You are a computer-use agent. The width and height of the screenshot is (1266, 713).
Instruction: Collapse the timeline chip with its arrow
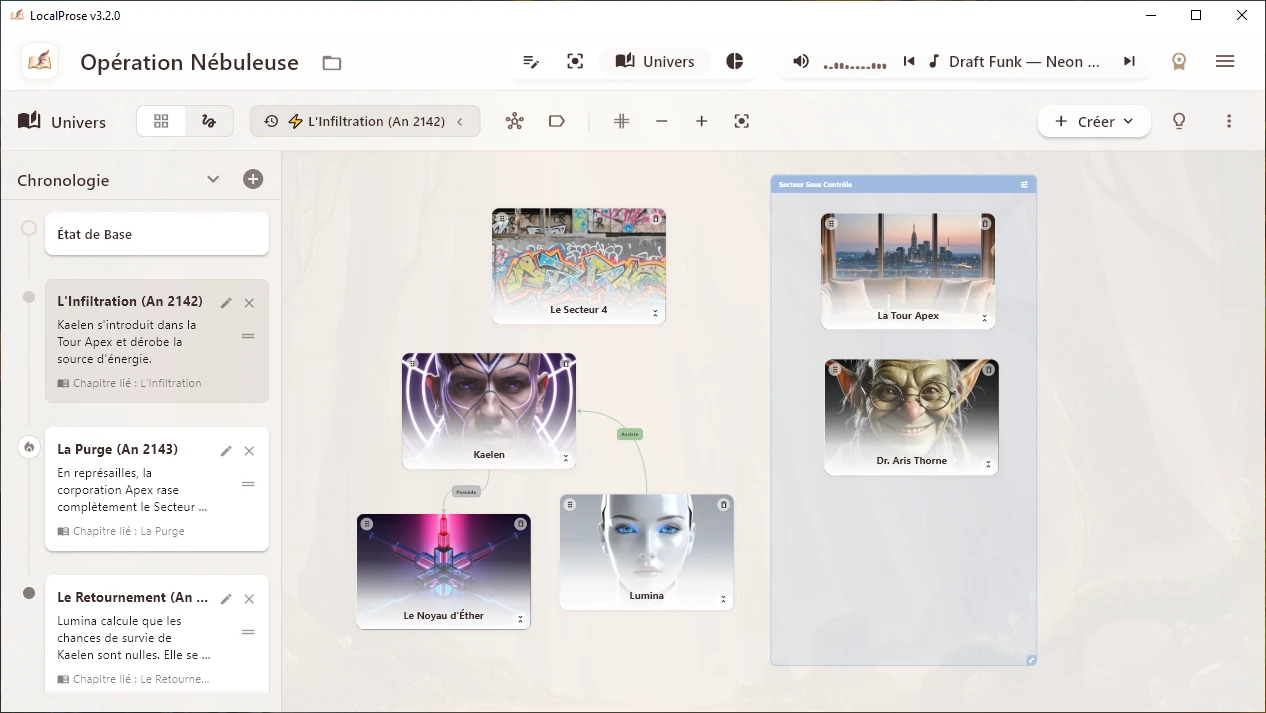(460, 121)
